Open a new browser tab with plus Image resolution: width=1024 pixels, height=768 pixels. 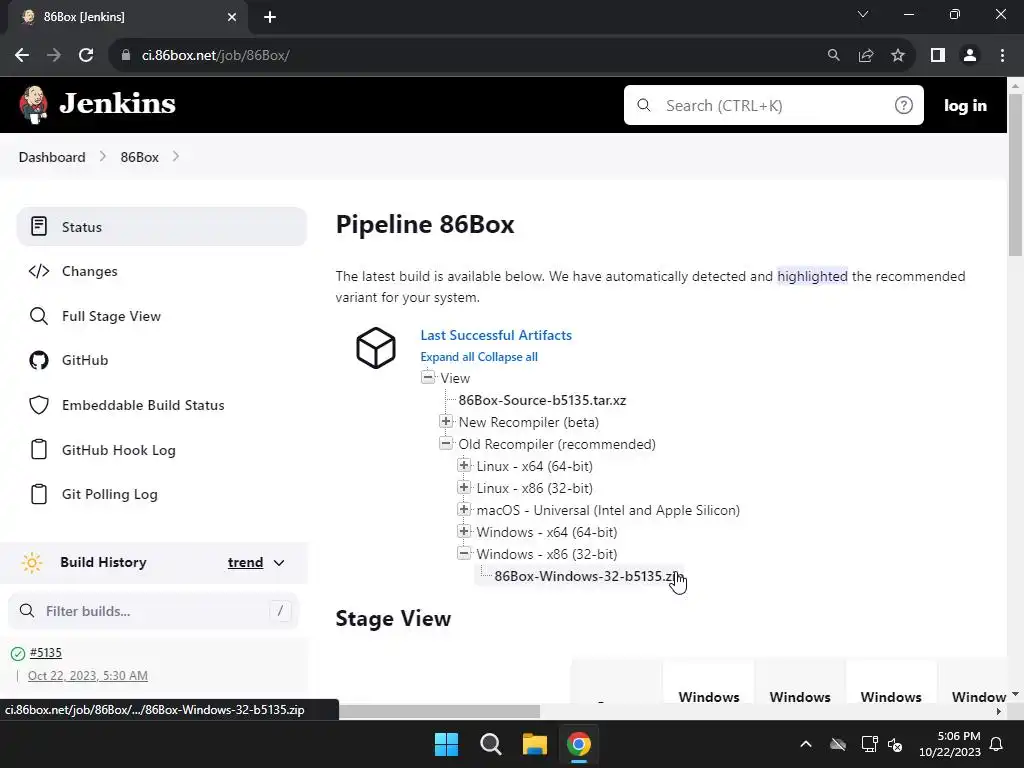click(x=270, y=17)
